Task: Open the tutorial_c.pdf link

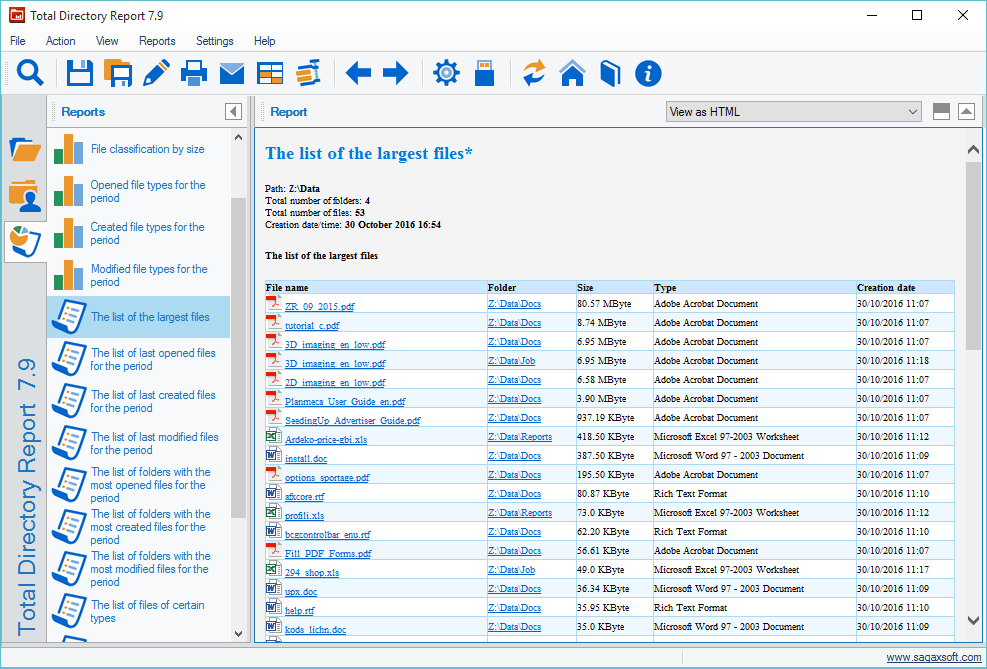Action: pyautogui.click(x=312, y=325)
